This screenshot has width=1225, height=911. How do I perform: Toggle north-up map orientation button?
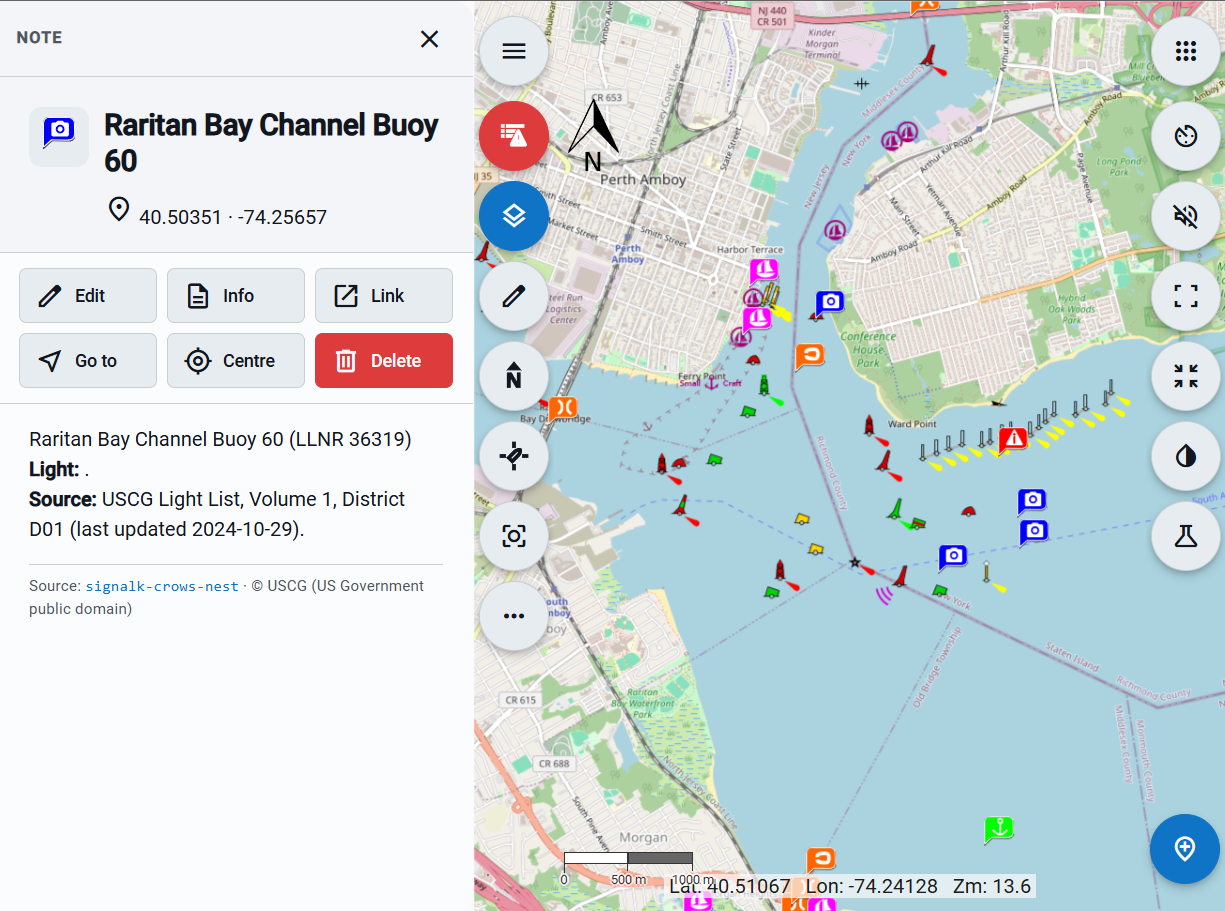pos(514,376)
